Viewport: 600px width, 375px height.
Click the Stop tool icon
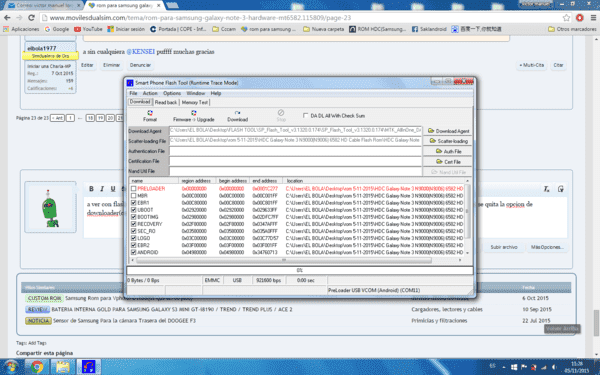[x=281, y=116]
